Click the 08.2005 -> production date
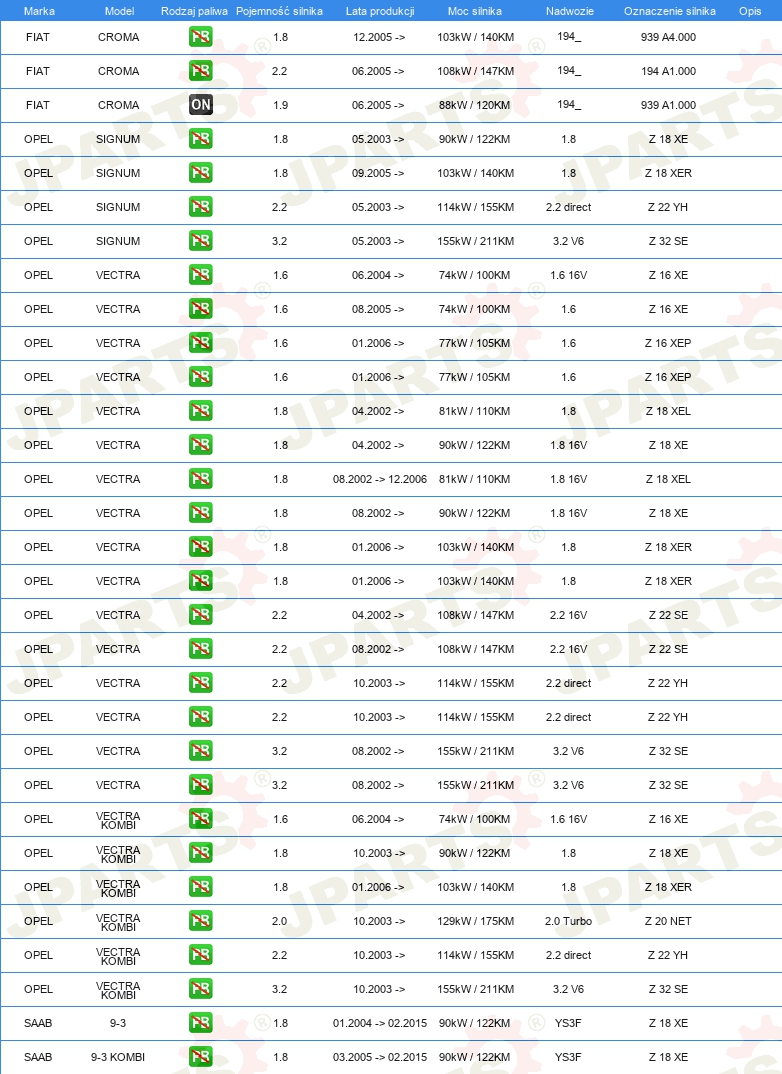The width and height of the screenshot is (782, 1074). [x=378, y=309]
